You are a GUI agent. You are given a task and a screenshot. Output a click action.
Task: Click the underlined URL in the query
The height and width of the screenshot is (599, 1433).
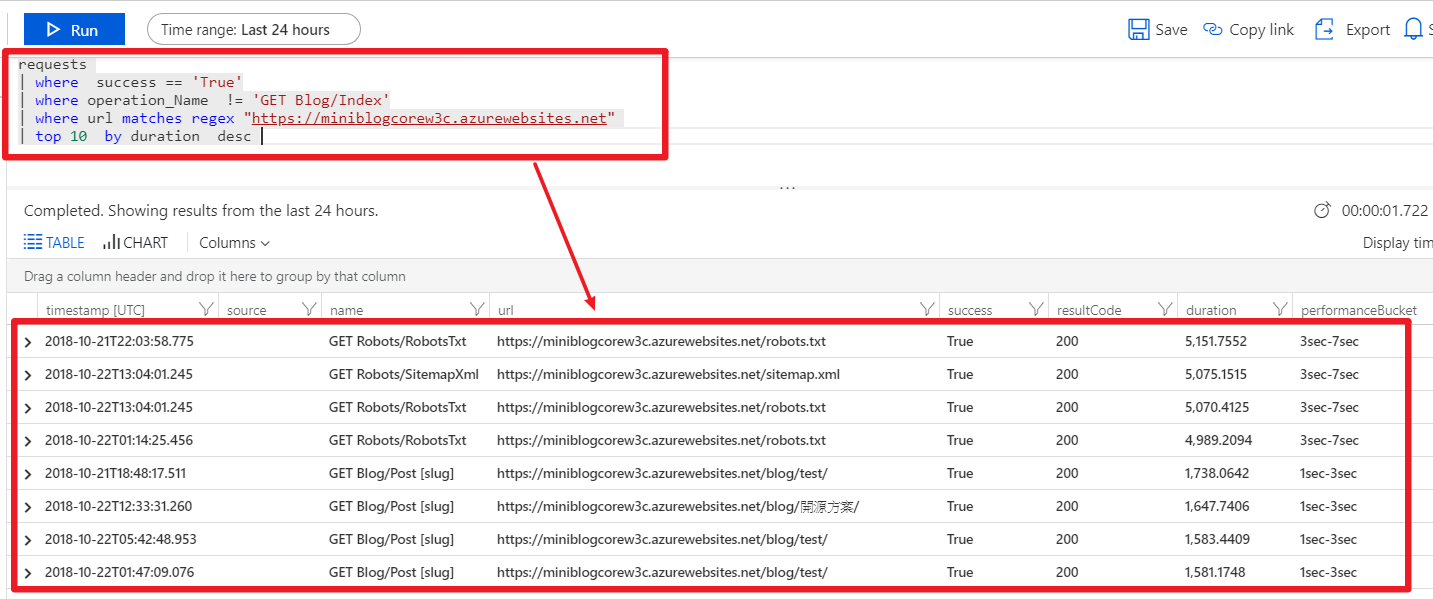pos(429,118)
